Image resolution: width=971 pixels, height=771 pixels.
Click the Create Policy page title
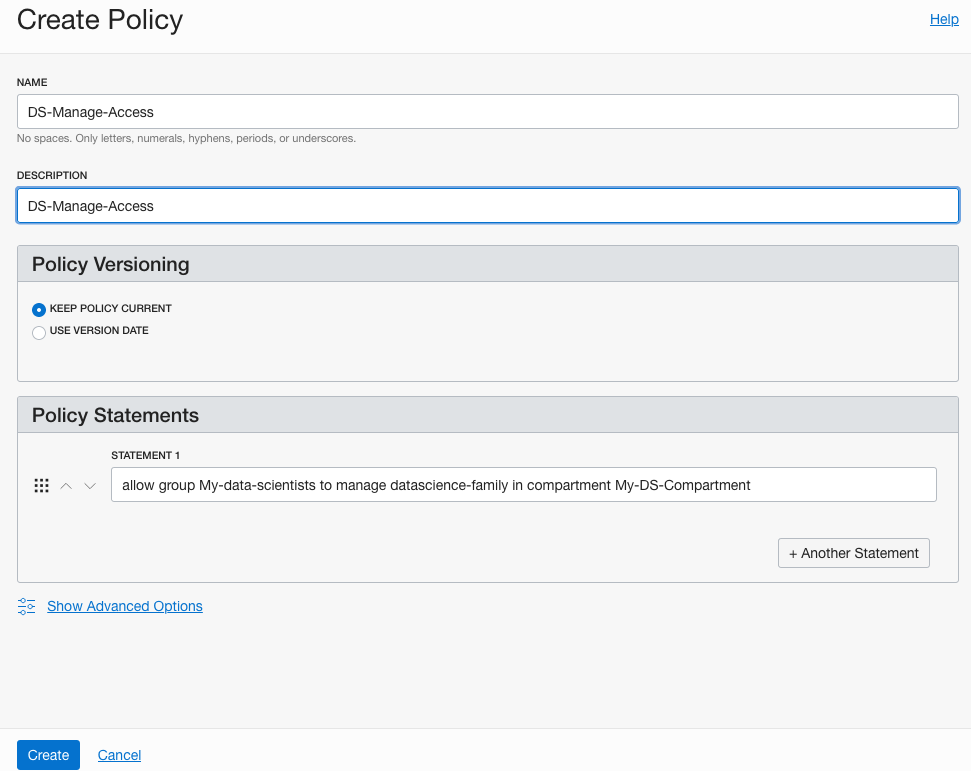point(100,20)
